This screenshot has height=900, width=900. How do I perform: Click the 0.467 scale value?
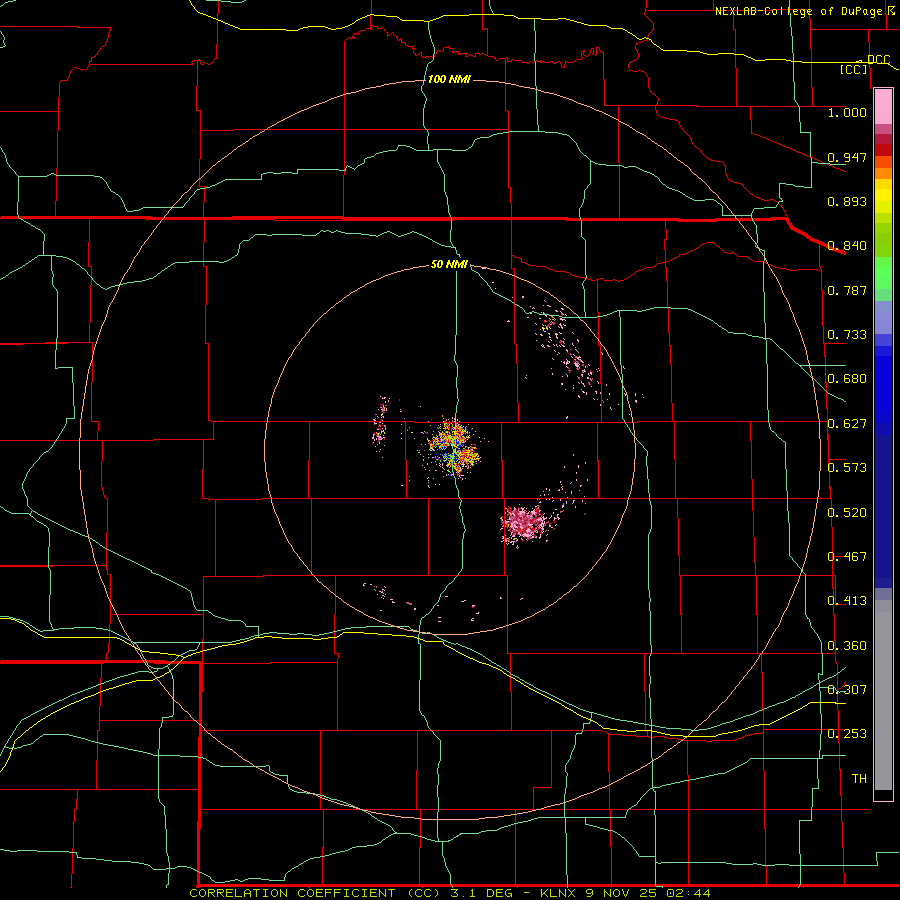847,557
